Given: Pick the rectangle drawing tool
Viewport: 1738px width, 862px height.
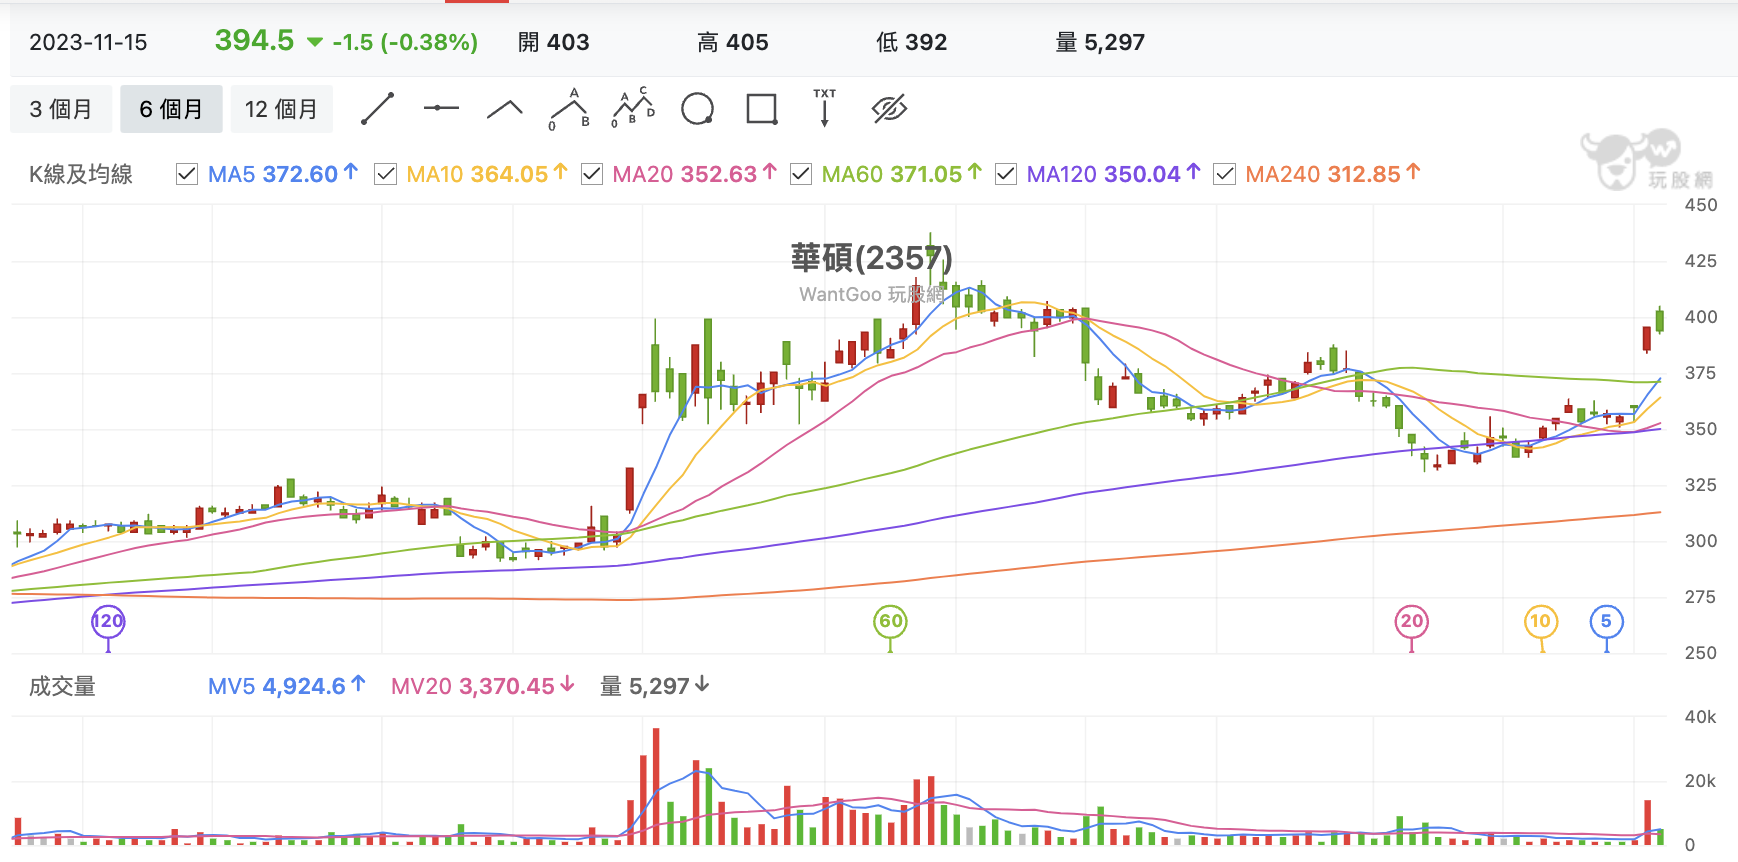Looking at the screenshot, I should tap(762, 108).
